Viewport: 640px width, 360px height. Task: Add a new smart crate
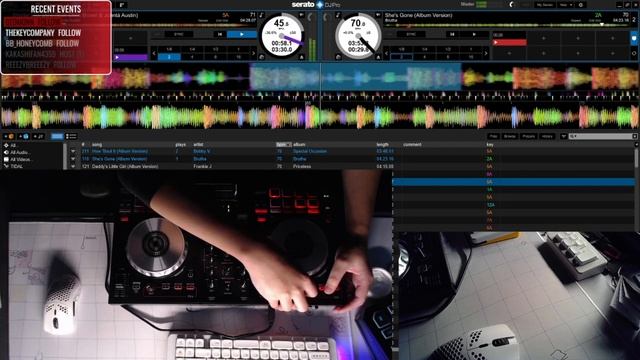pos(23,136)
